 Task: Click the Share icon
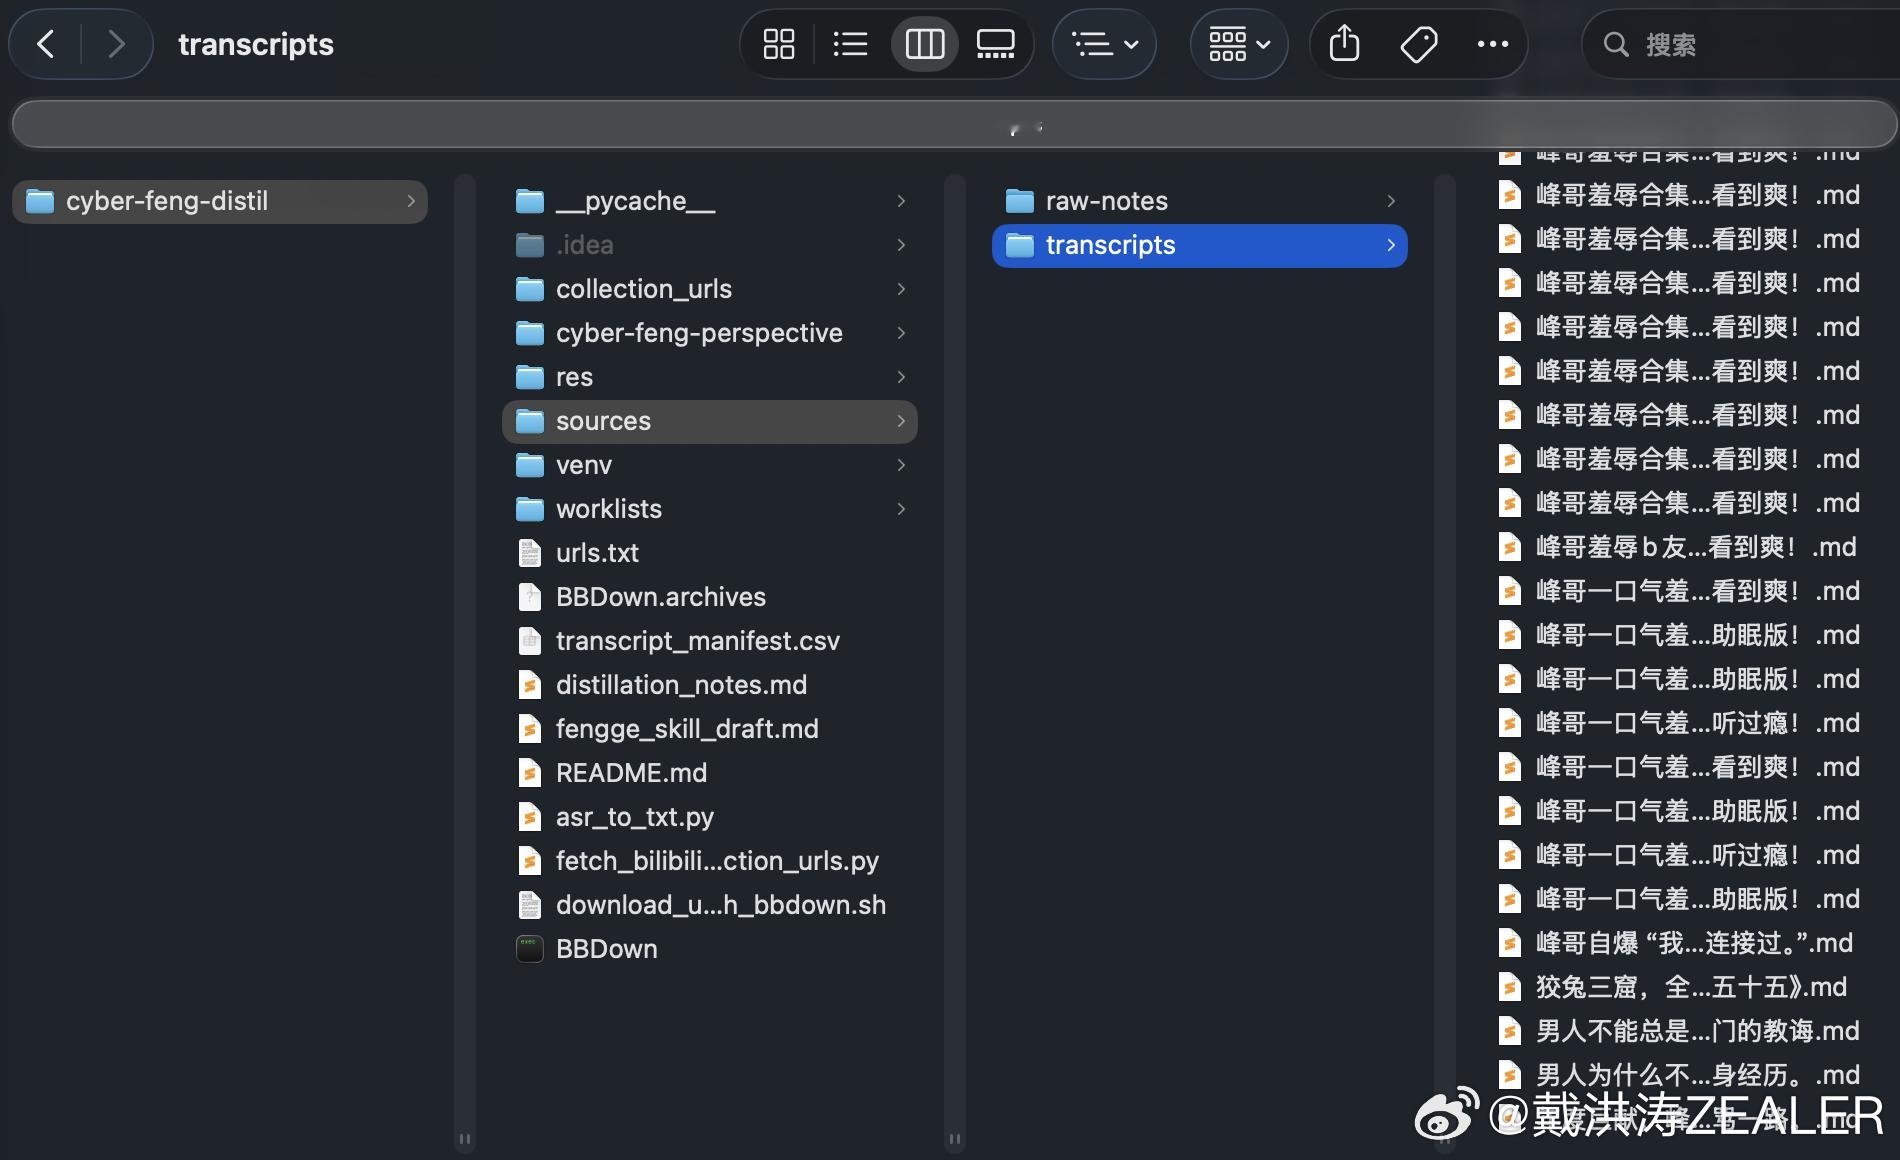[1345, 44]
